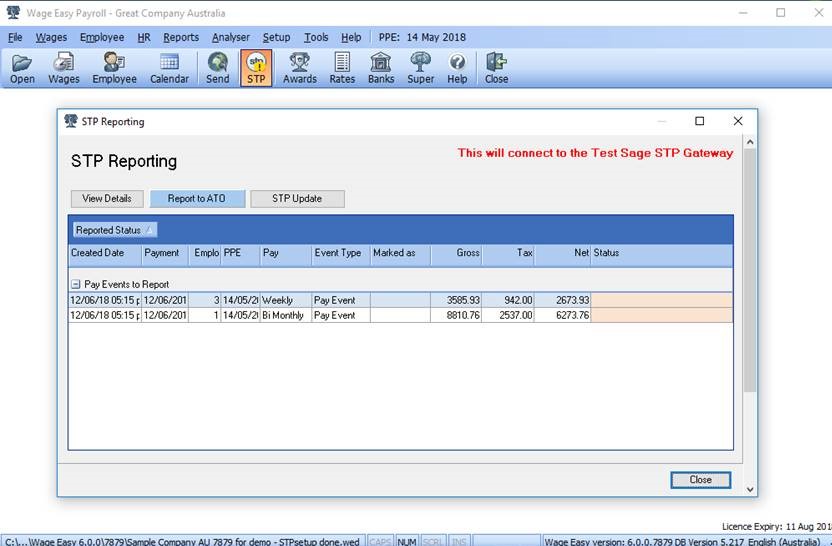This screenshot has width=832, height=546.
Task: Open the Help menu in menu bar
Action: coord(351,38)
